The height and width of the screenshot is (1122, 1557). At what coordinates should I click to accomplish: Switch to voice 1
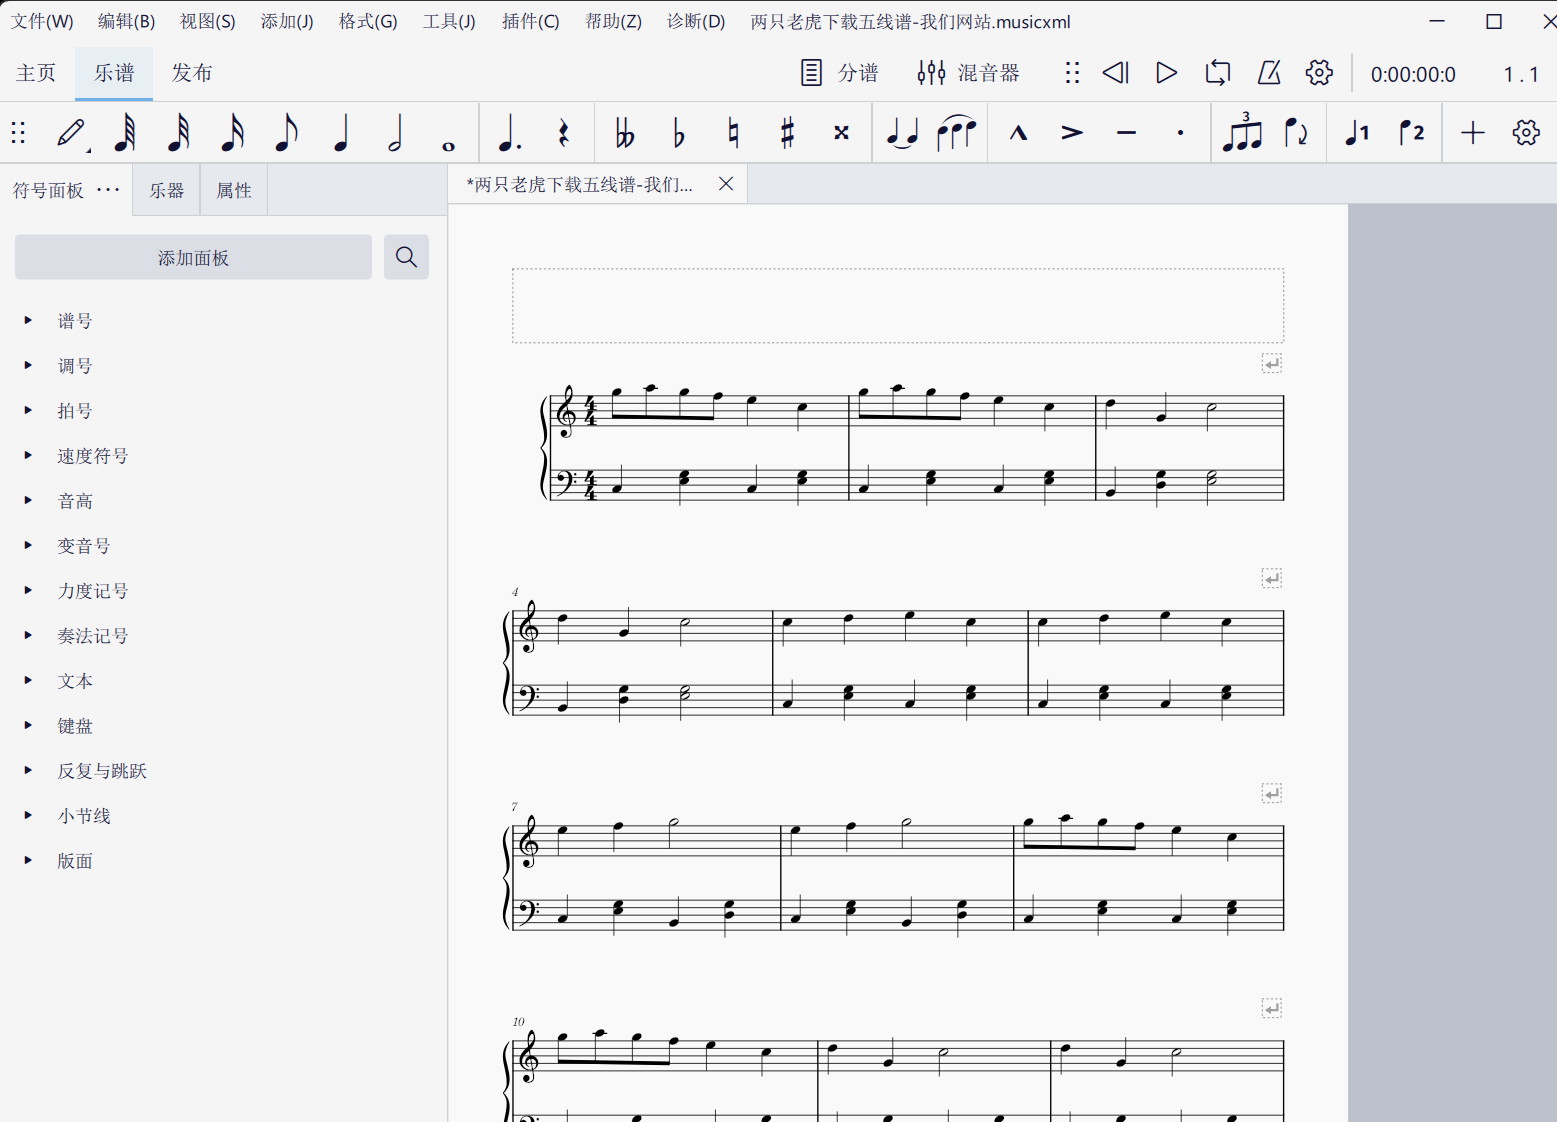(x=1357, y=133)
